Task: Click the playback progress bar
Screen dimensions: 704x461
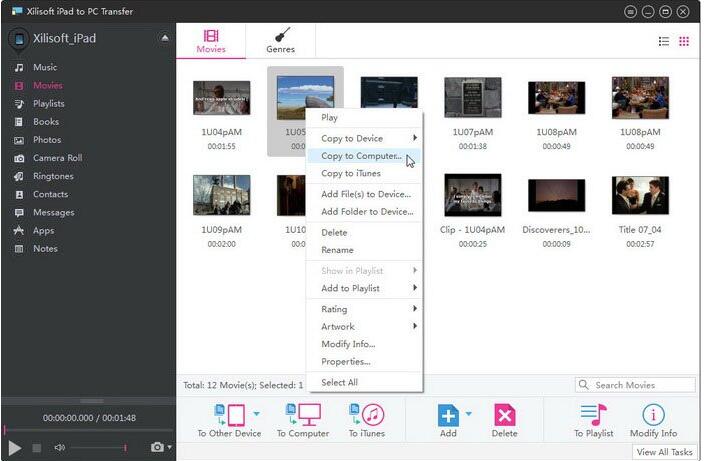Action: click(x=88, y=430)
